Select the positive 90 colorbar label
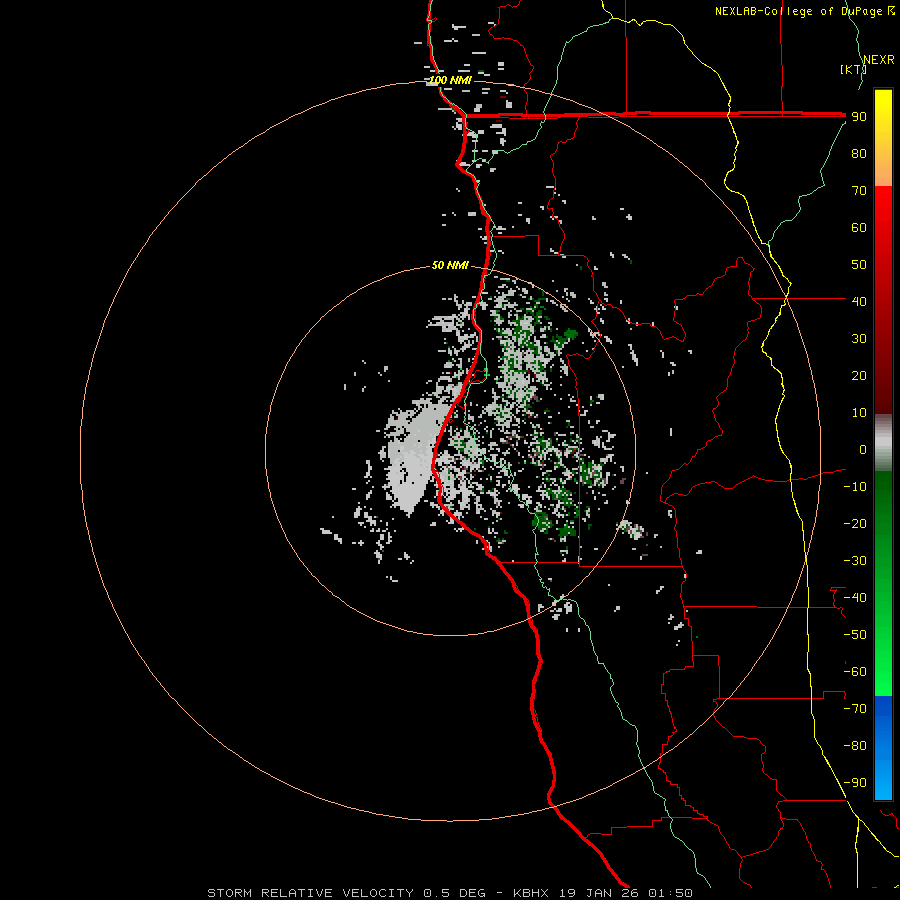 coord(859,117)
